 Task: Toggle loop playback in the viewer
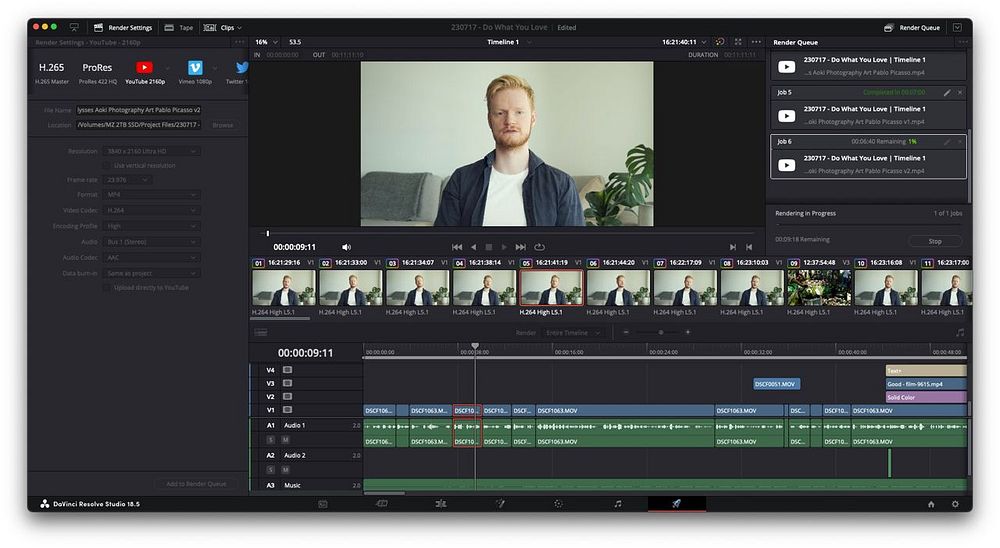tap(540, 247)
